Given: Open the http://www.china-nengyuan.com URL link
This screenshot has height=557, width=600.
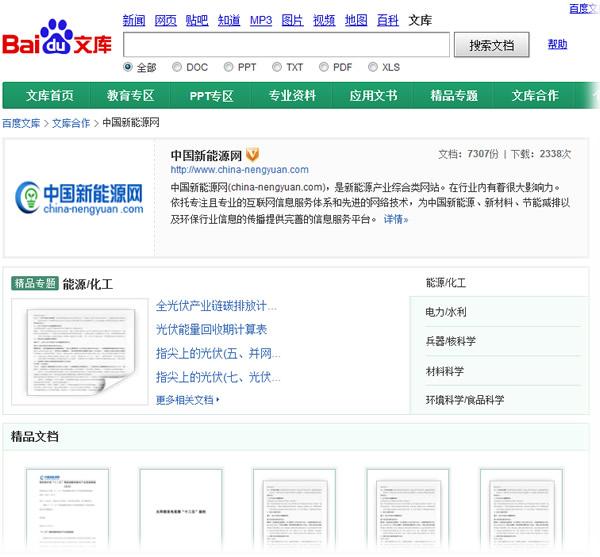Looking at the screenshot, I should pos(240,169).
